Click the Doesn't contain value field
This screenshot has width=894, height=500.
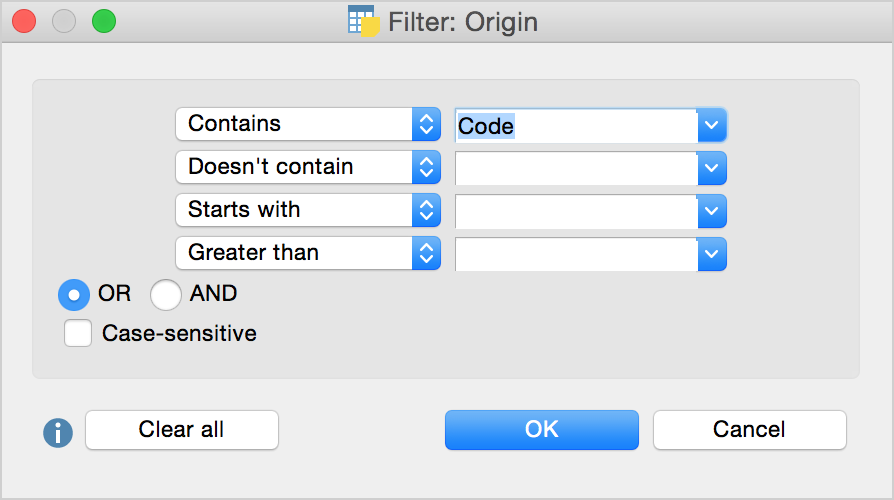point(575,168)
